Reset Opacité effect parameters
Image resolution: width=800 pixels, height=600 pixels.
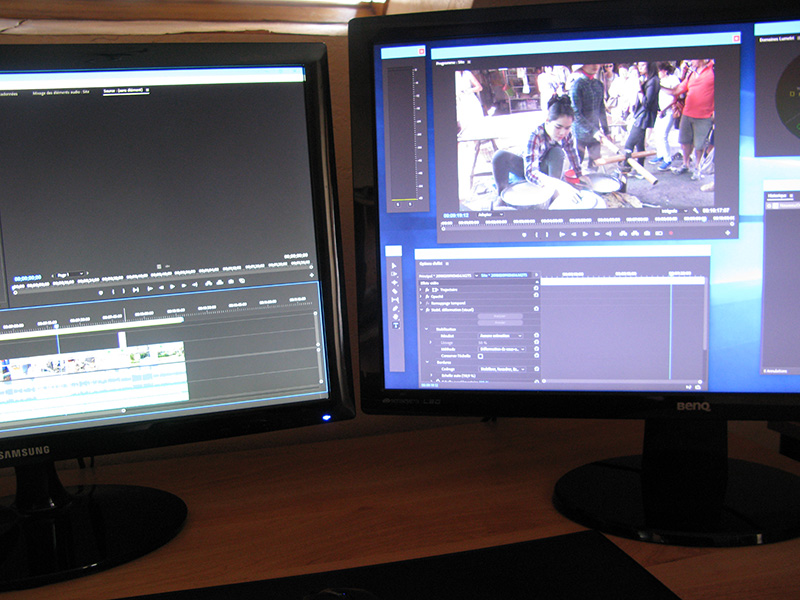point(536,295)
